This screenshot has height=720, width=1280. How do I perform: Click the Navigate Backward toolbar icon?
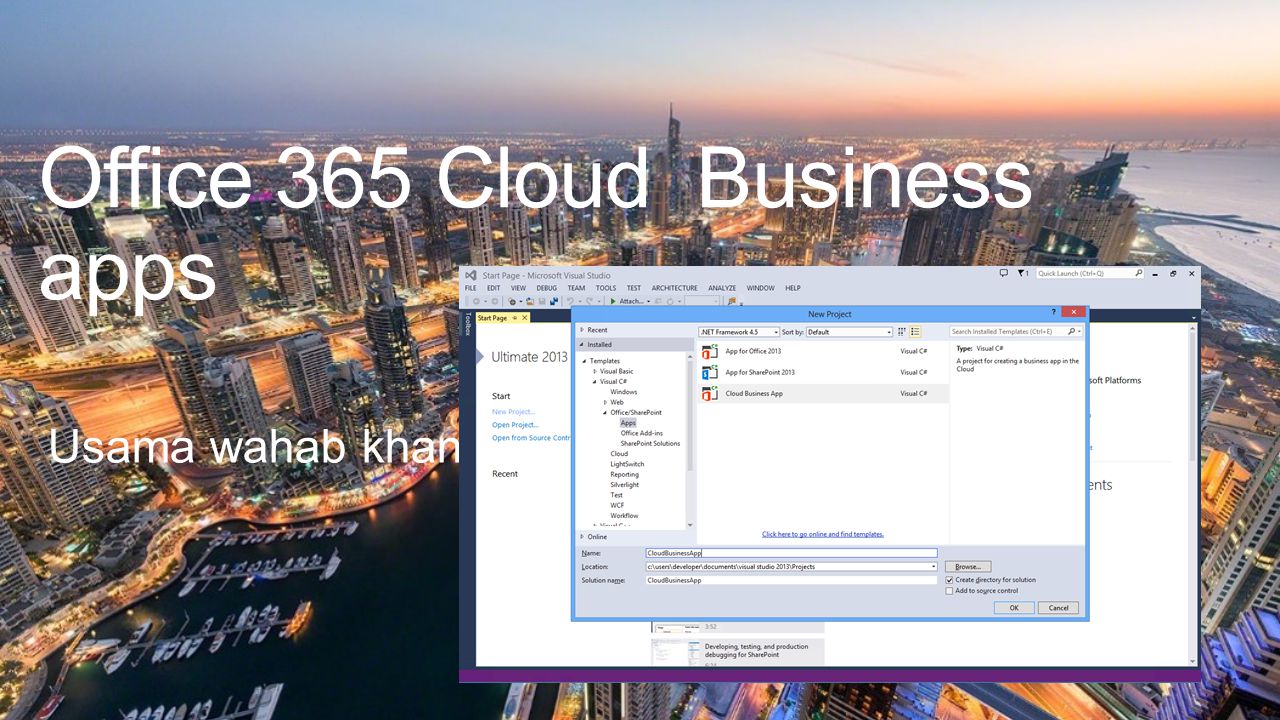(x=476, y=301)
